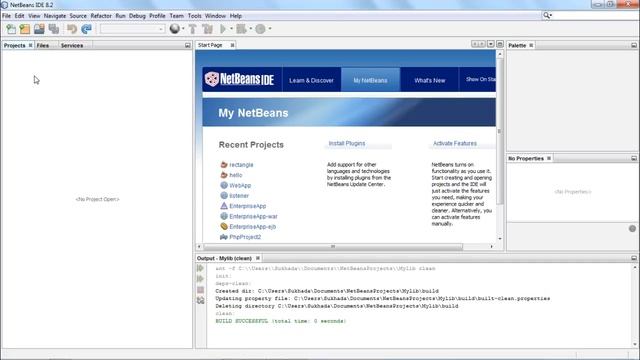640x360 pixels.
Task: Open the Navigate menu
Action: click(55, 16)
